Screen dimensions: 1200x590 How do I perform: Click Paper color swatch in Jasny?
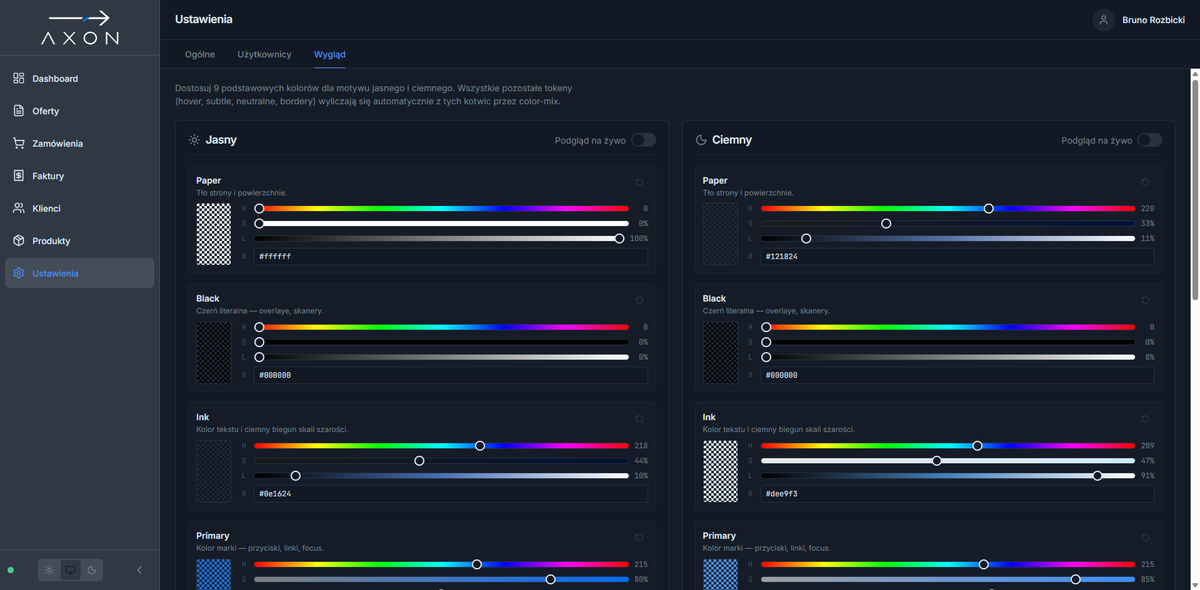214,234
